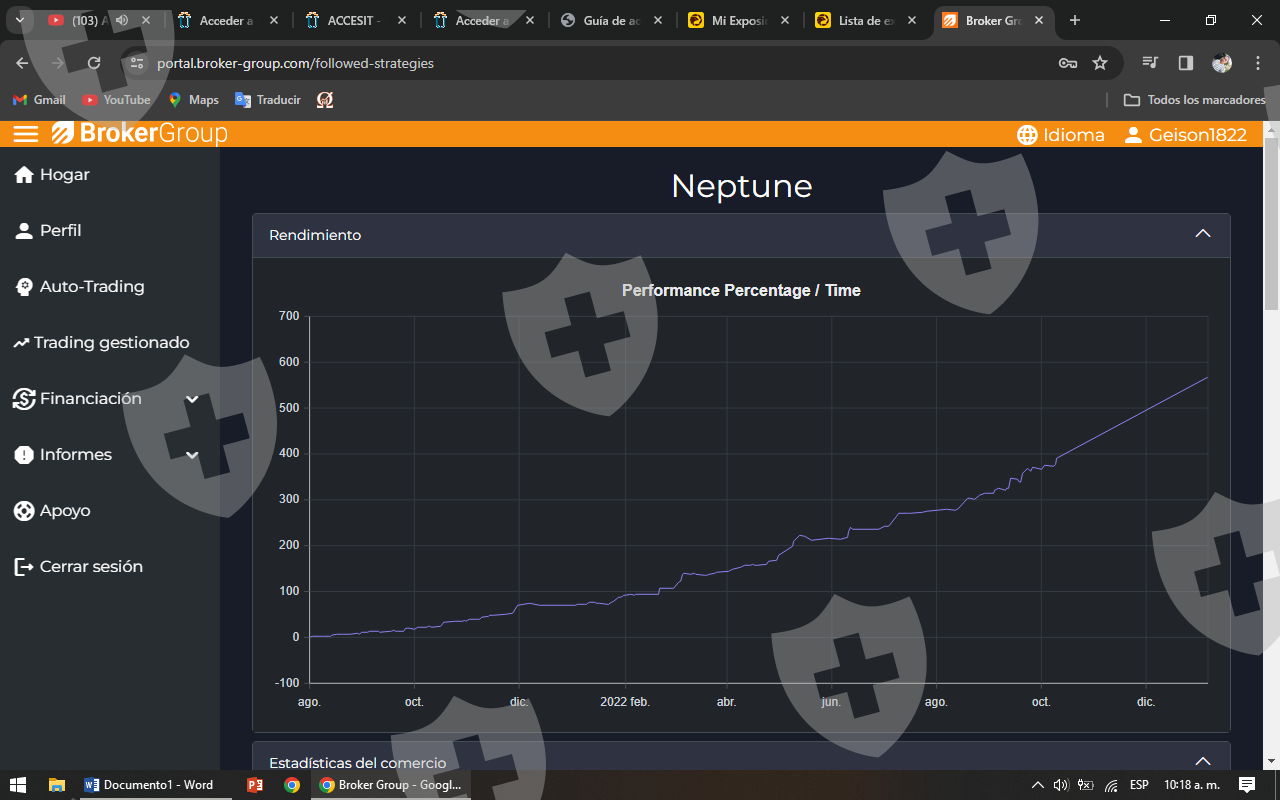Click the Cerrar sesión logout icon
The width and height of the screenshot is (1280, 800).
click(x=24, y=567)
